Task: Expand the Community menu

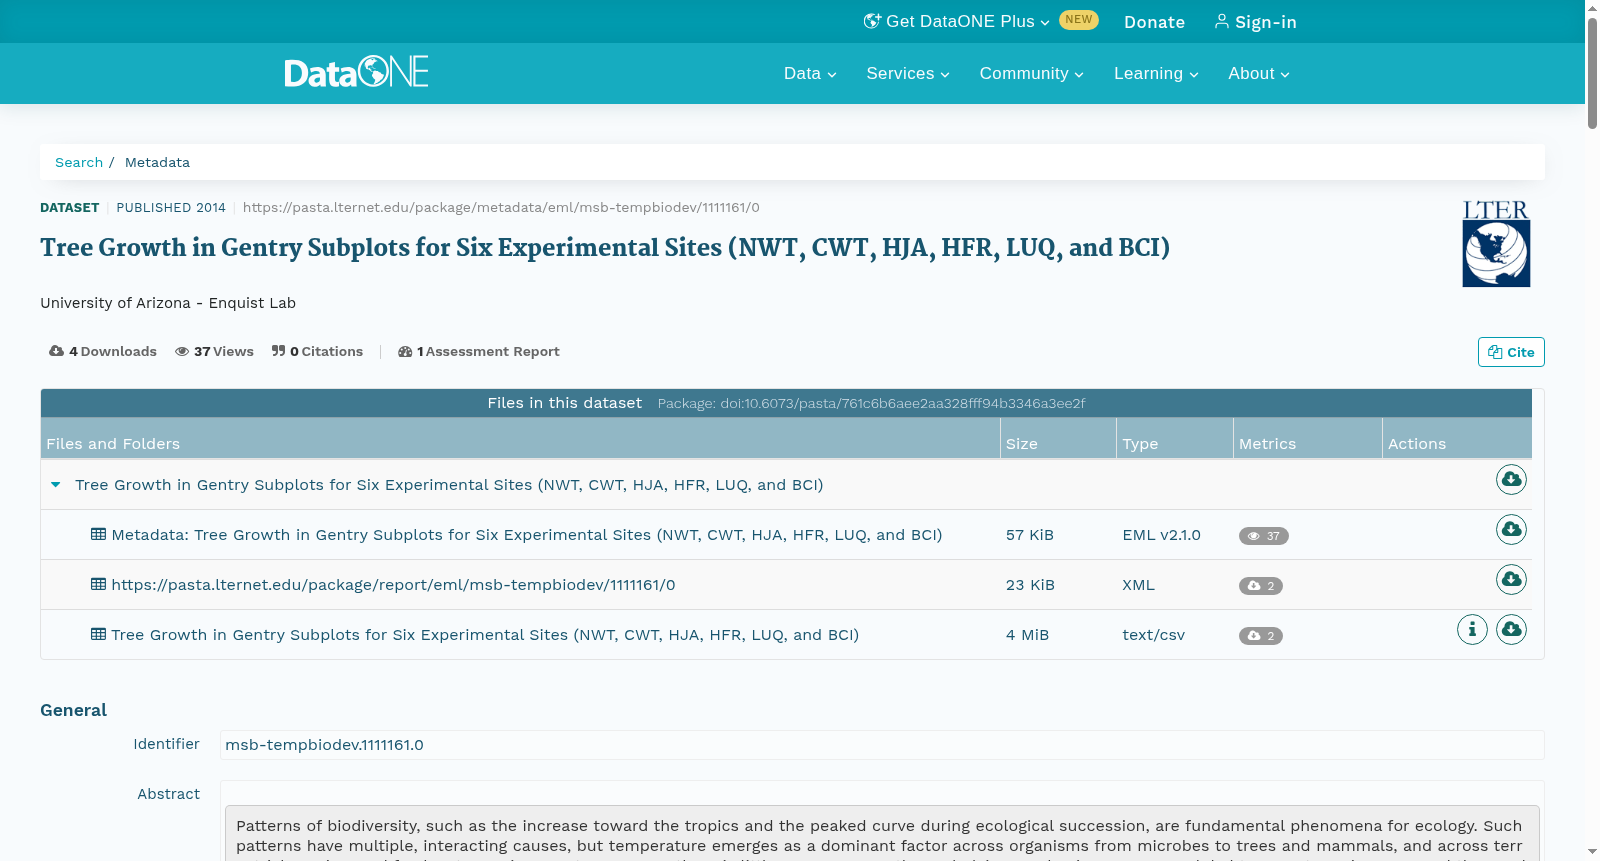Action: click(x=1032, y=74)
